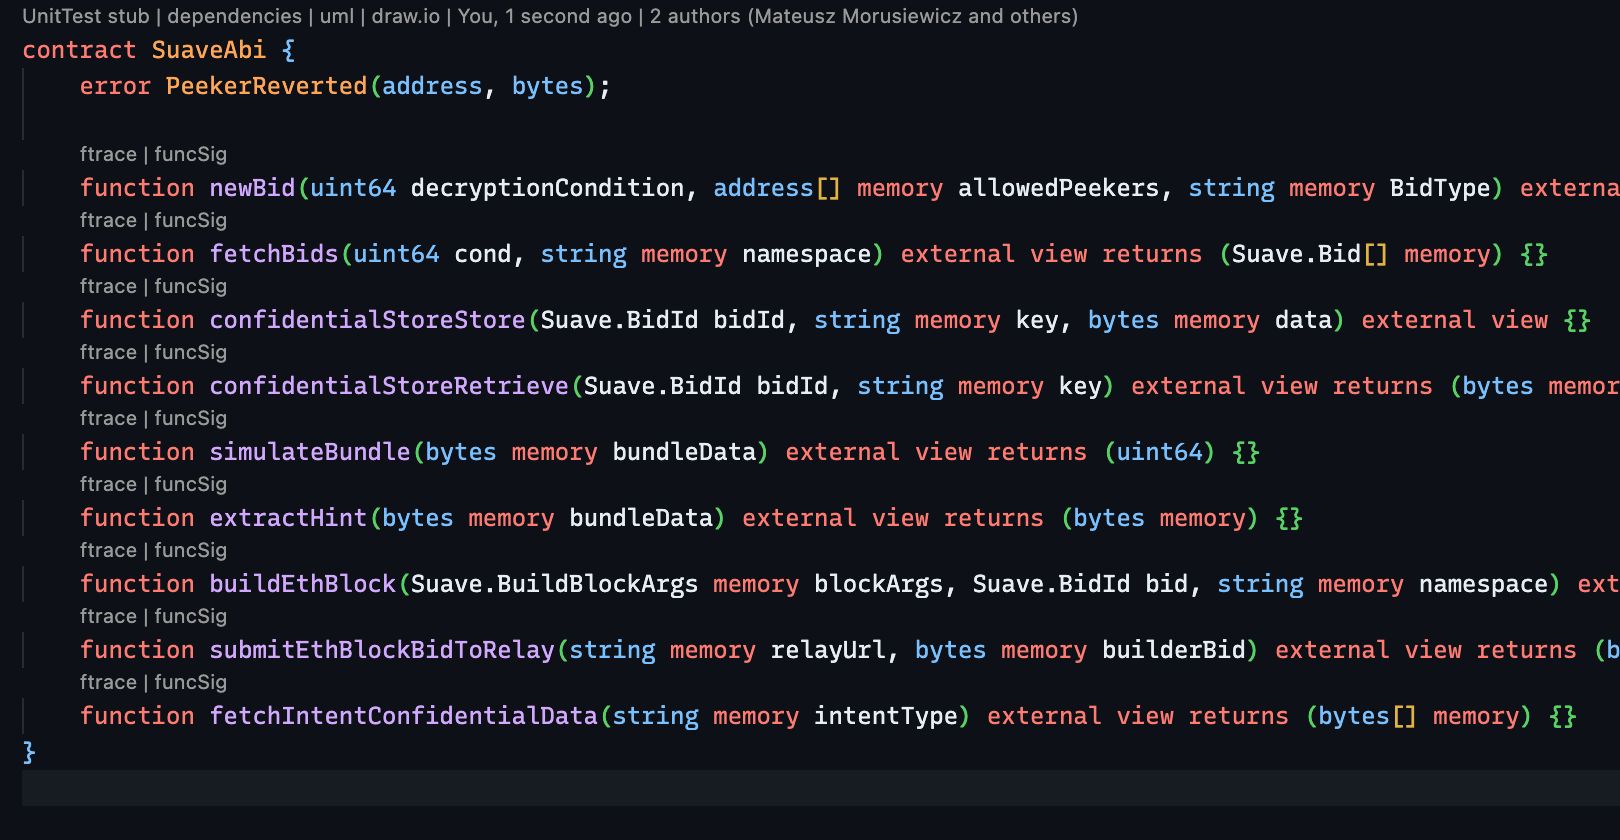Screen dimensions: 1620x840
Task: Click funcSig lens for fetchBids function
Action: [190, 220]
